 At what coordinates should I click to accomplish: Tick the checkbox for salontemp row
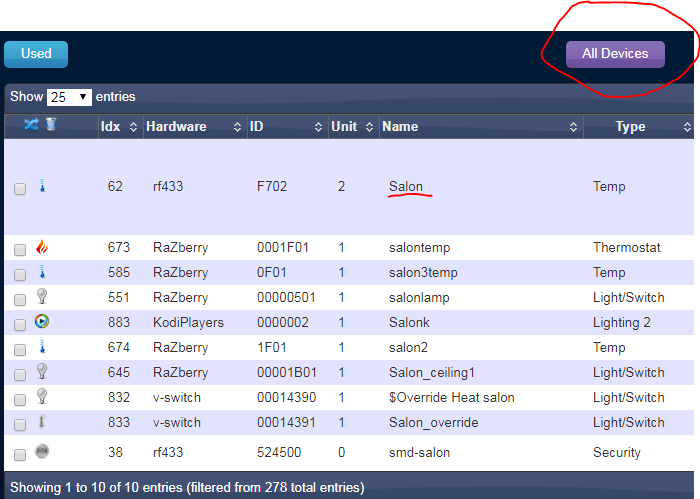(x=20, y=249)
